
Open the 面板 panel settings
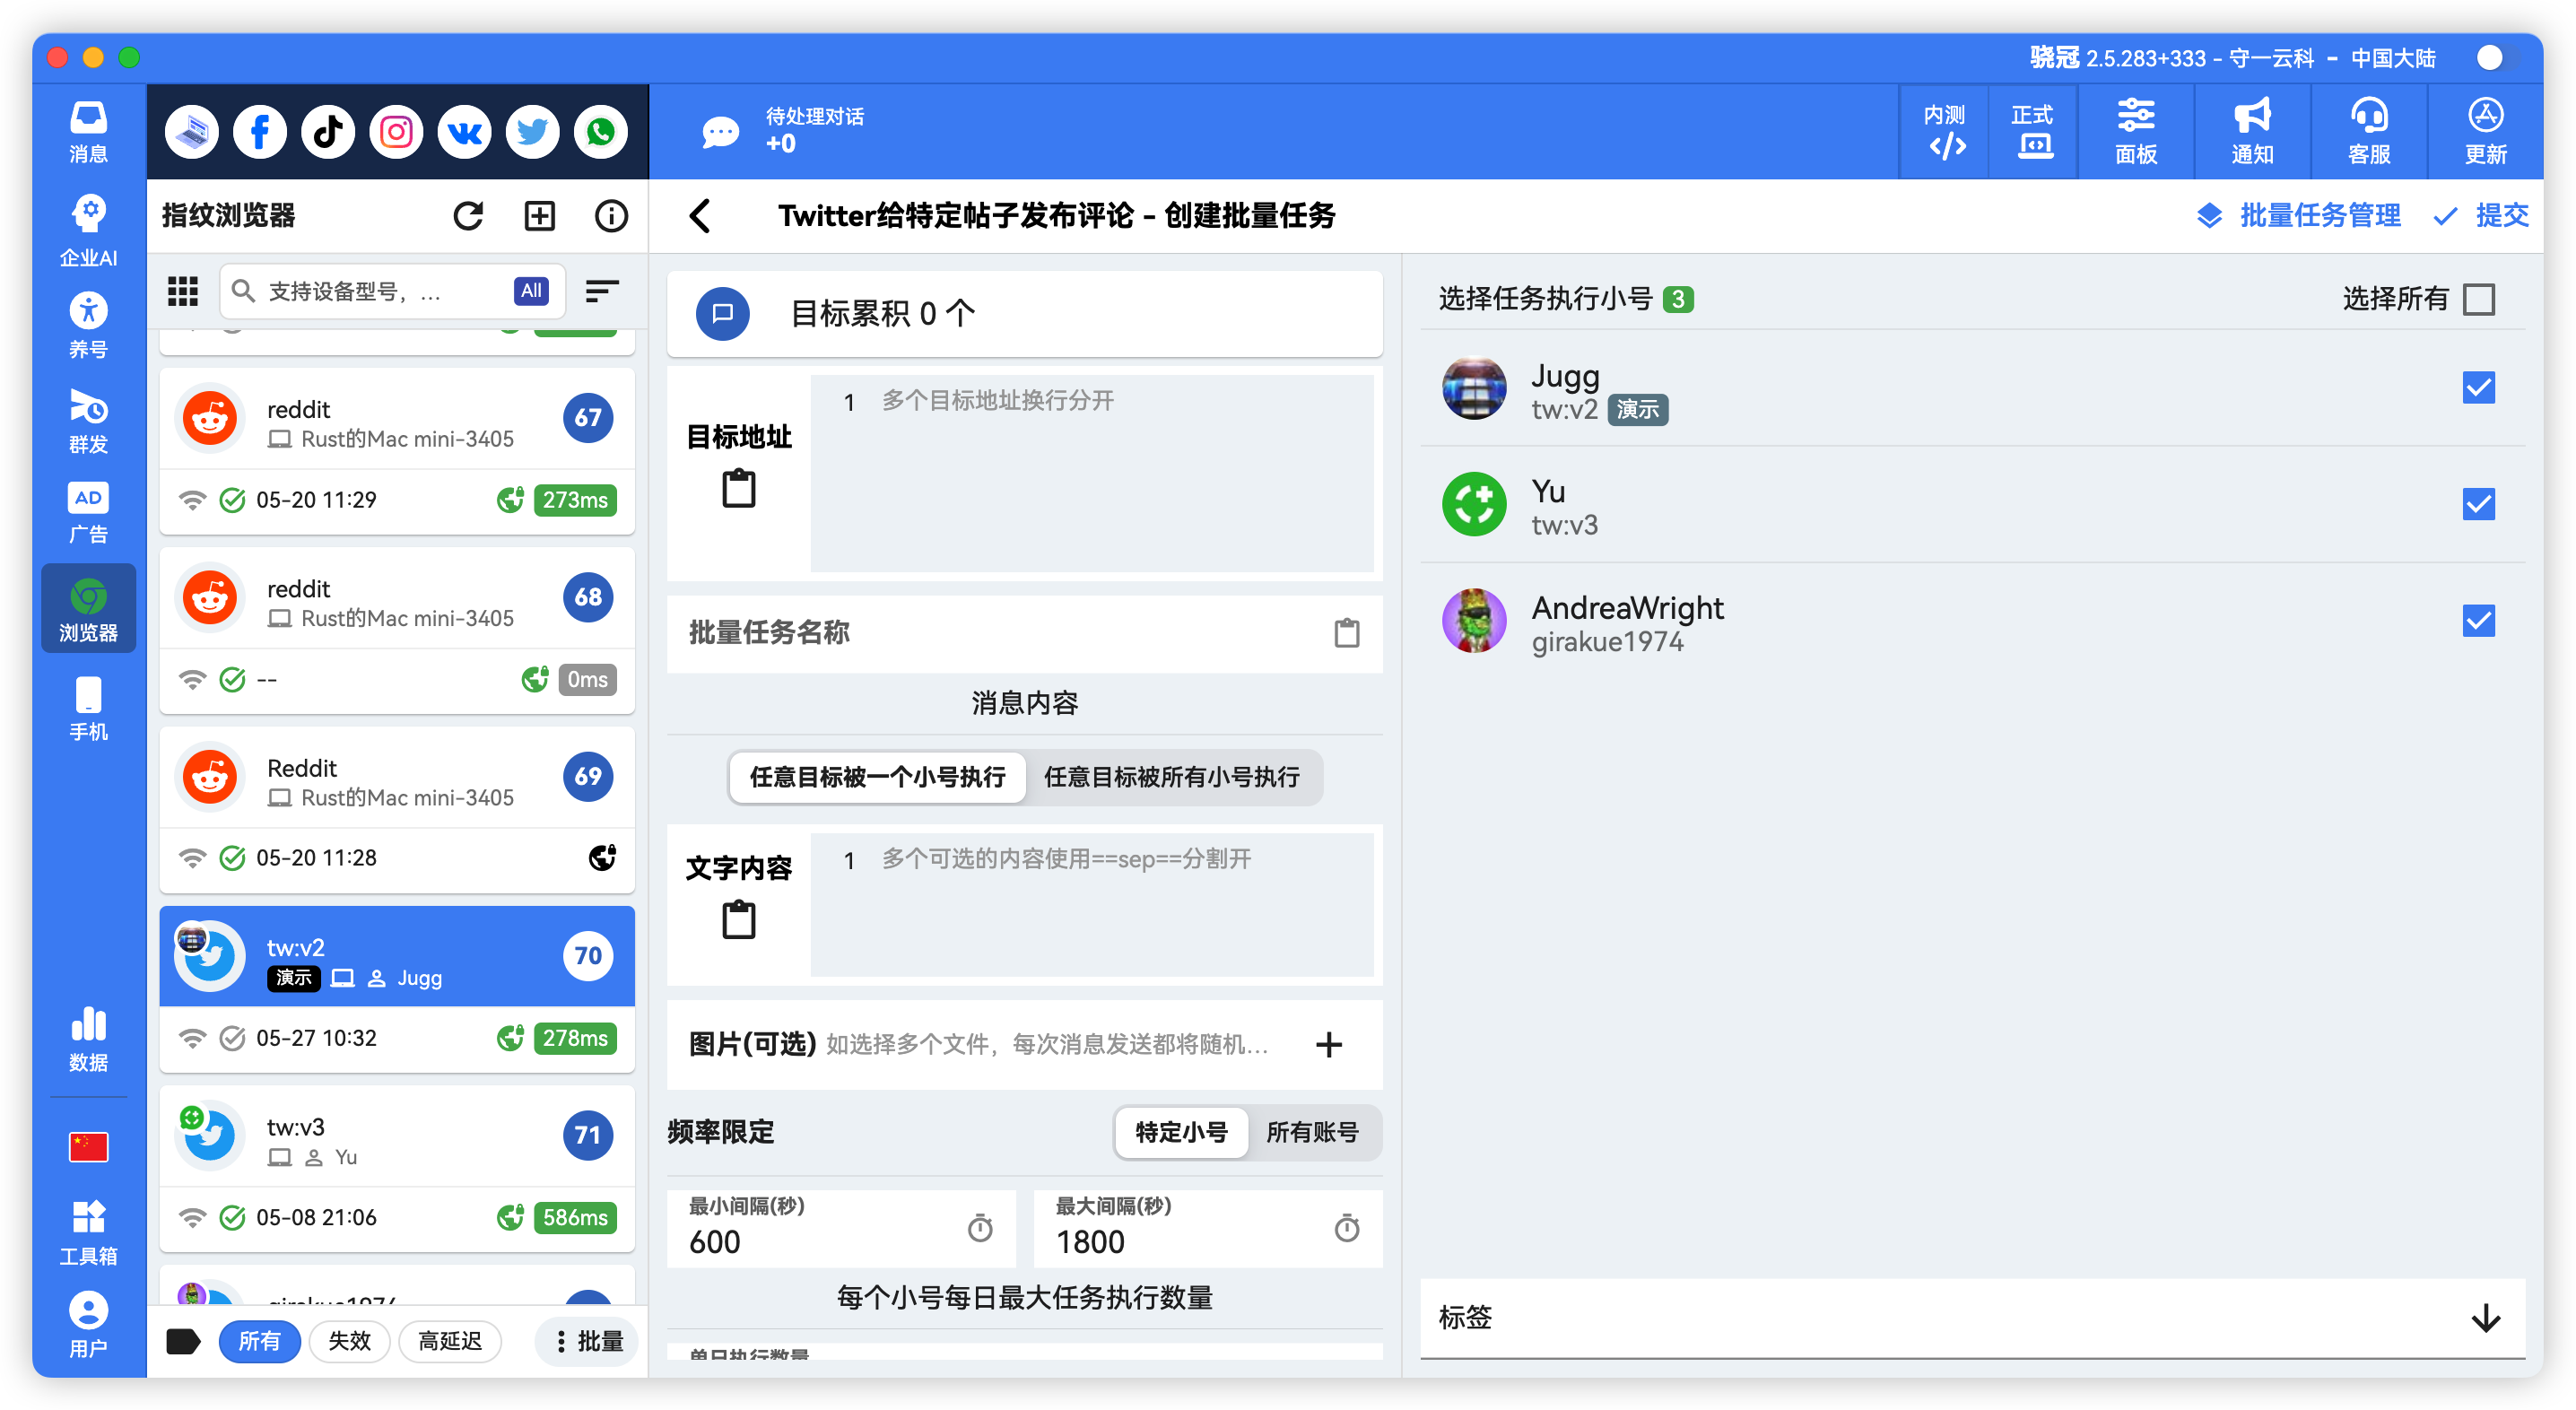point(2136,132)
